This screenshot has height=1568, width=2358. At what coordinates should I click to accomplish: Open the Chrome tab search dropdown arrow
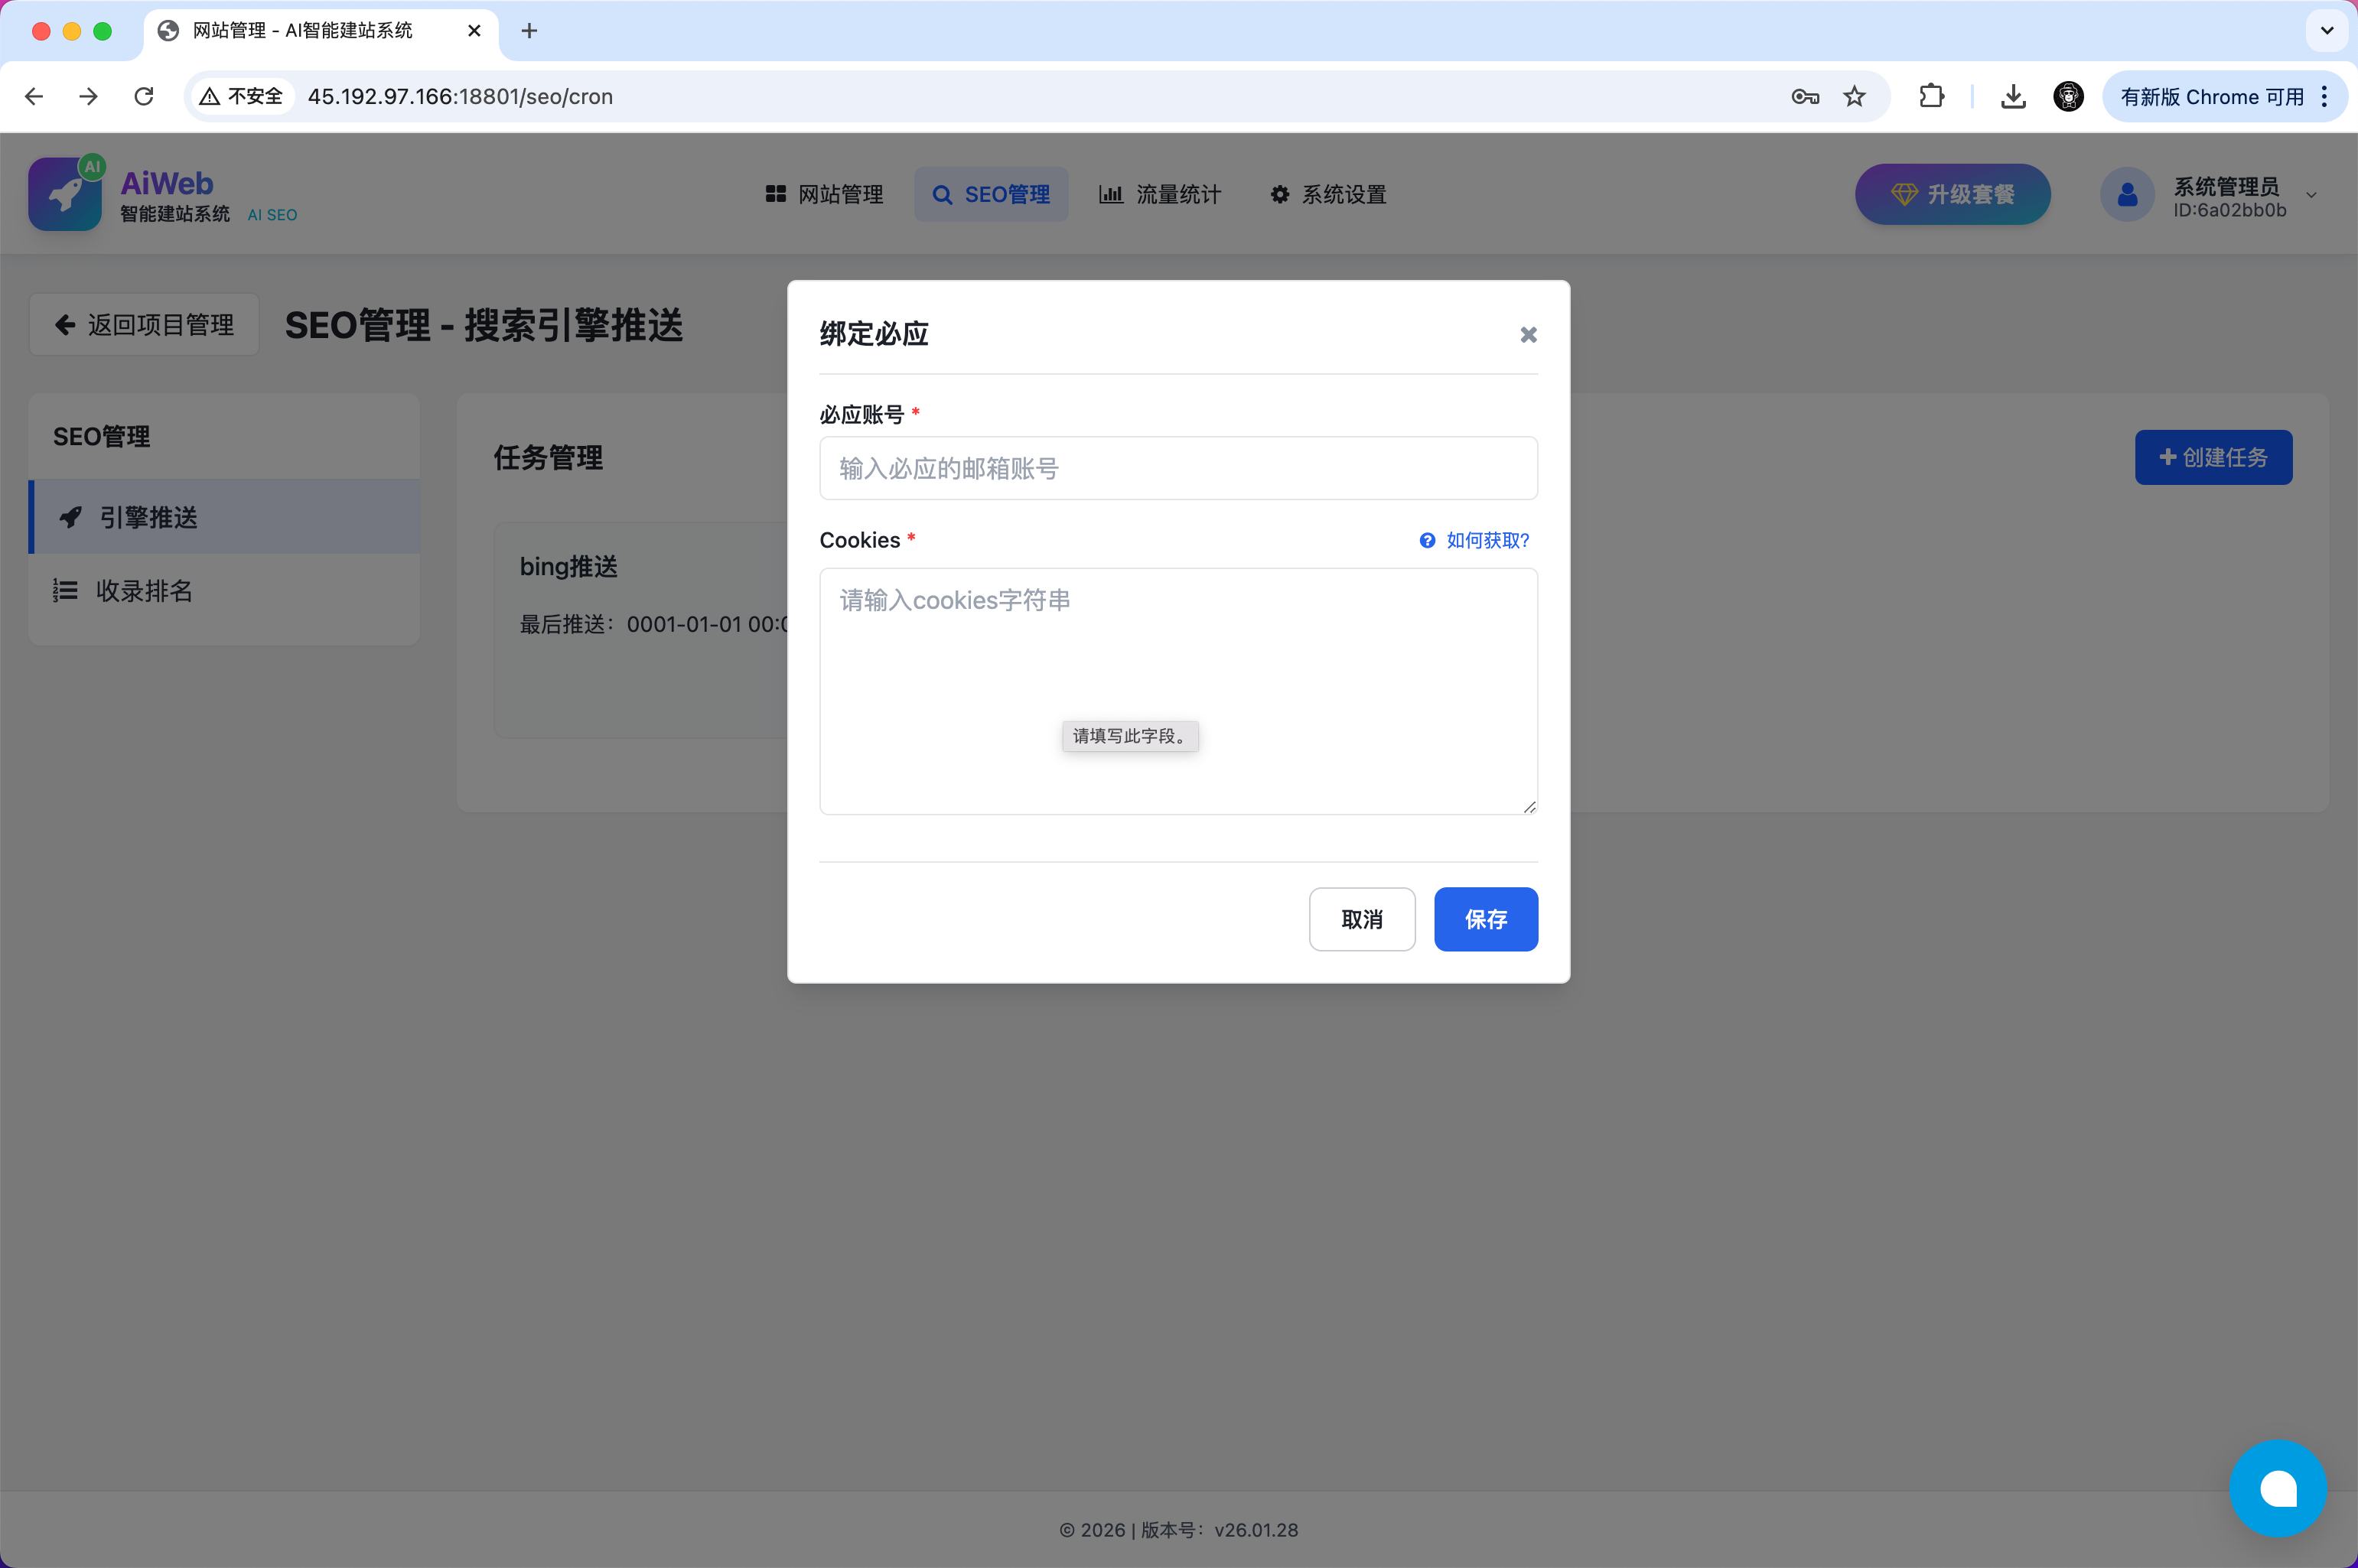tap(2326, 30)
